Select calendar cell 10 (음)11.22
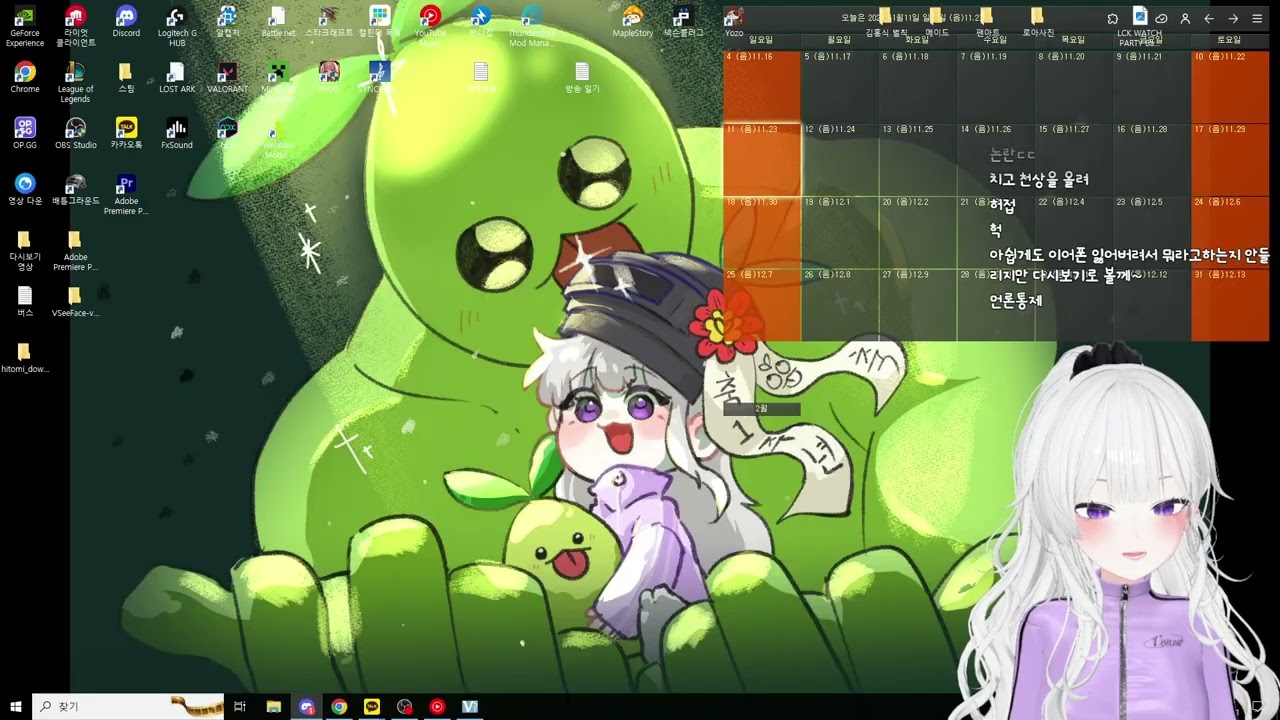This screenshot has height=720, width=1280. pyautogui.click(x=1230, y=86)
